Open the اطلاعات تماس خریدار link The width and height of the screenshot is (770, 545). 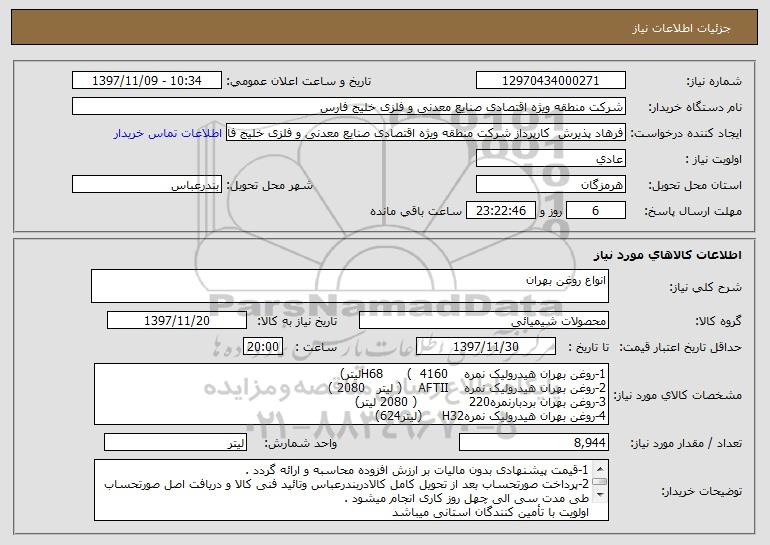coord(167,134)
